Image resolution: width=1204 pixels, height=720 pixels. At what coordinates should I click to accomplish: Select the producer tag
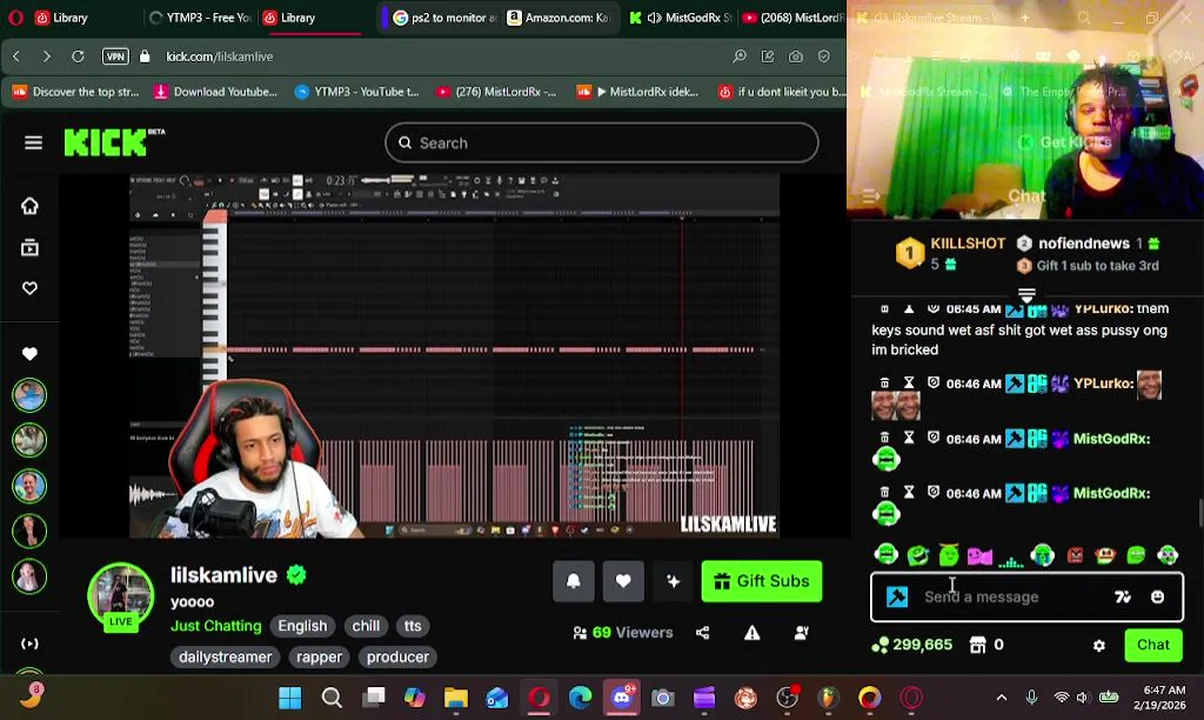coord(397,657)
